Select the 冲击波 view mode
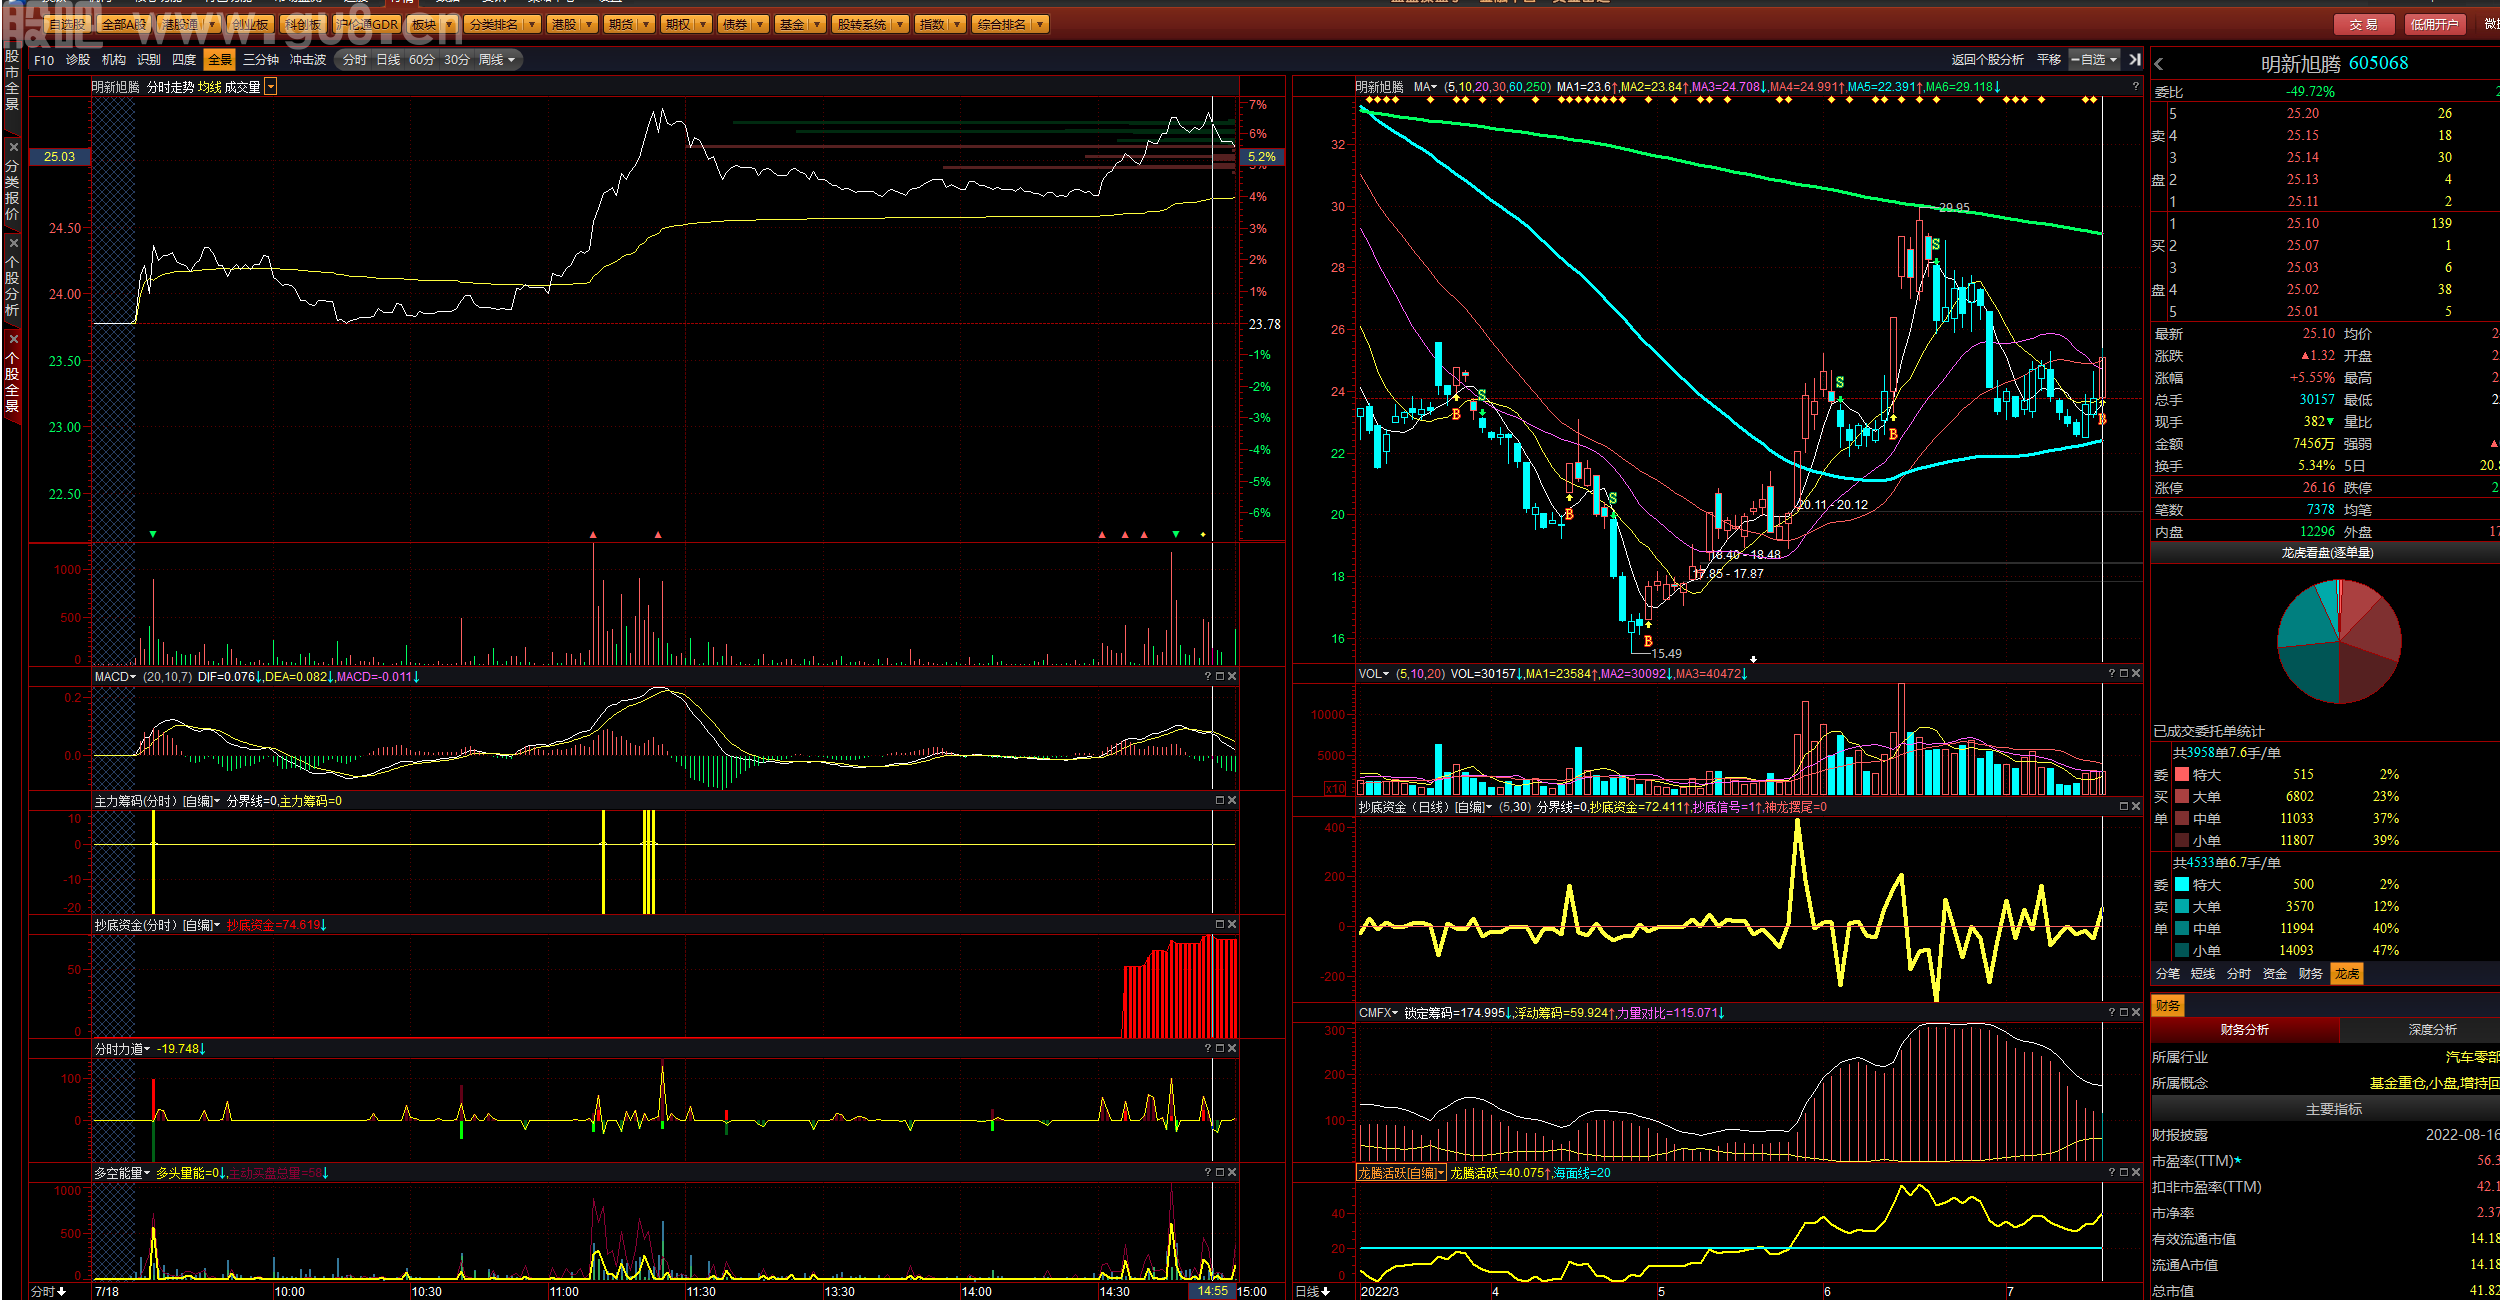Image resolution: width=2500 pixels, height=1300 pixels. [x=308, y=60]
